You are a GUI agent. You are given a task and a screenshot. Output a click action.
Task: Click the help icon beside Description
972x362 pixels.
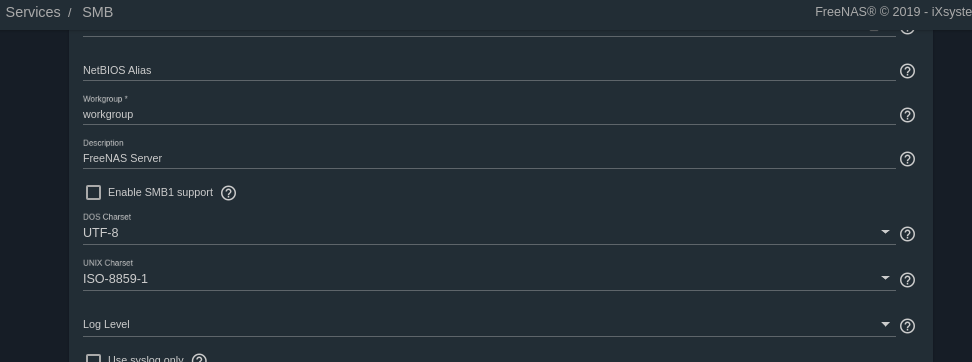pyautogui.click(x=907, y=159)
